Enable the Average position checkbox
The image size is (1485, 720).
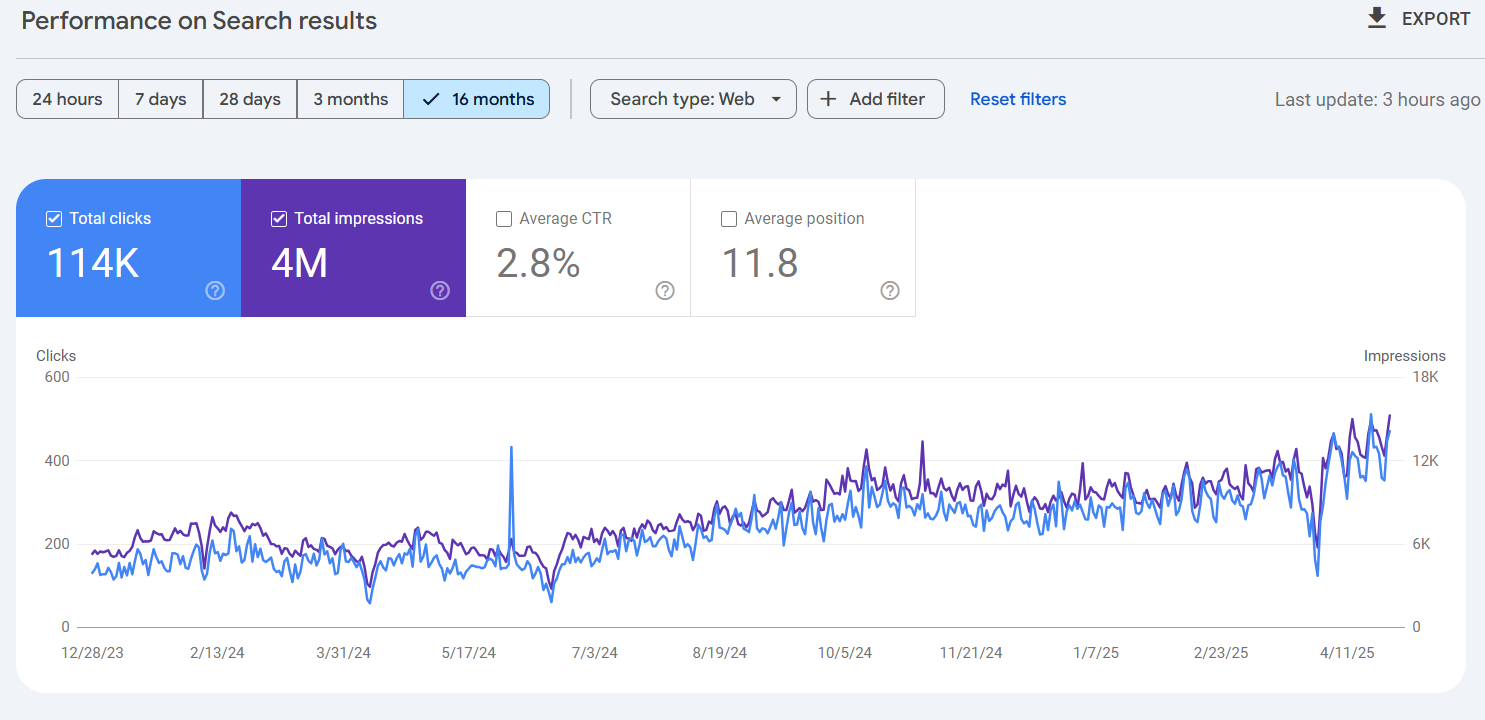click(x=729, y=219)
